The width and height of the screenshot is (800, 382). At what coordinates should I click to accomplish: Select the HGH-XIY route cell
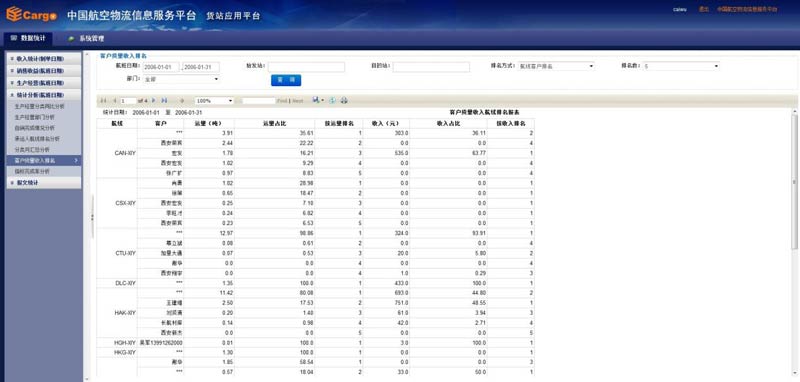coord(117,343)
